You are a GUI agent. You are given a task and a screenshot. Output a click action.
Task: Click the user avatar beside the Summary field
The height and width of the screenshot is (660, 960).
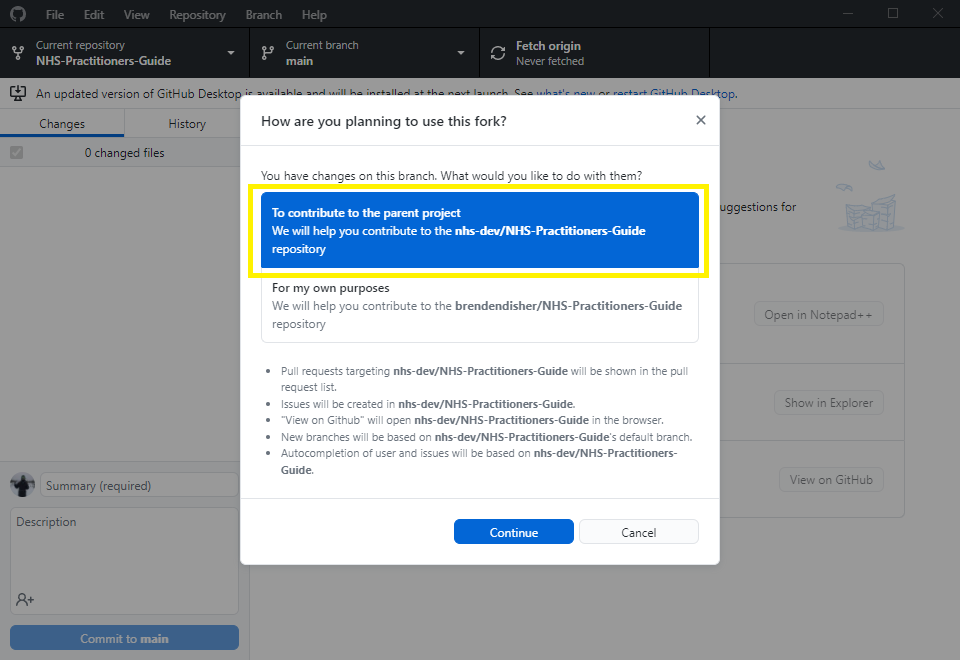pos(23,485)
